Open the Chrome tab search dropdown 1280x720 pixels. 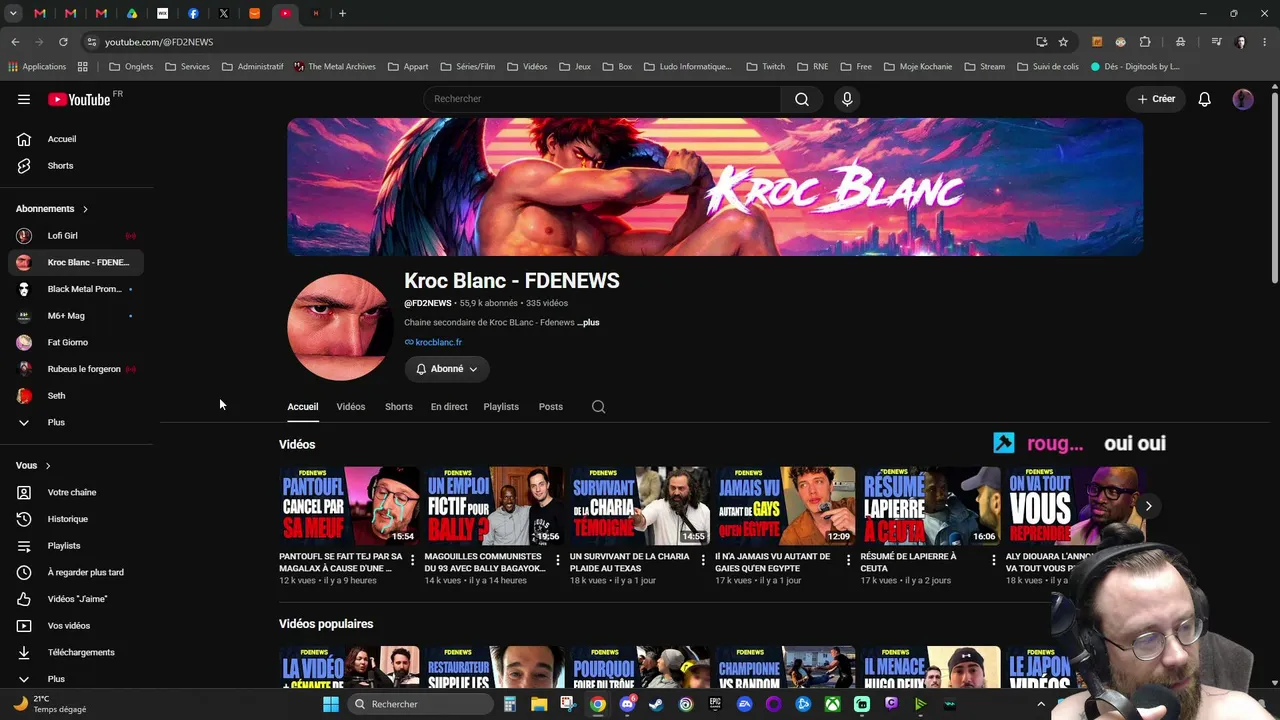coord(14,13)
